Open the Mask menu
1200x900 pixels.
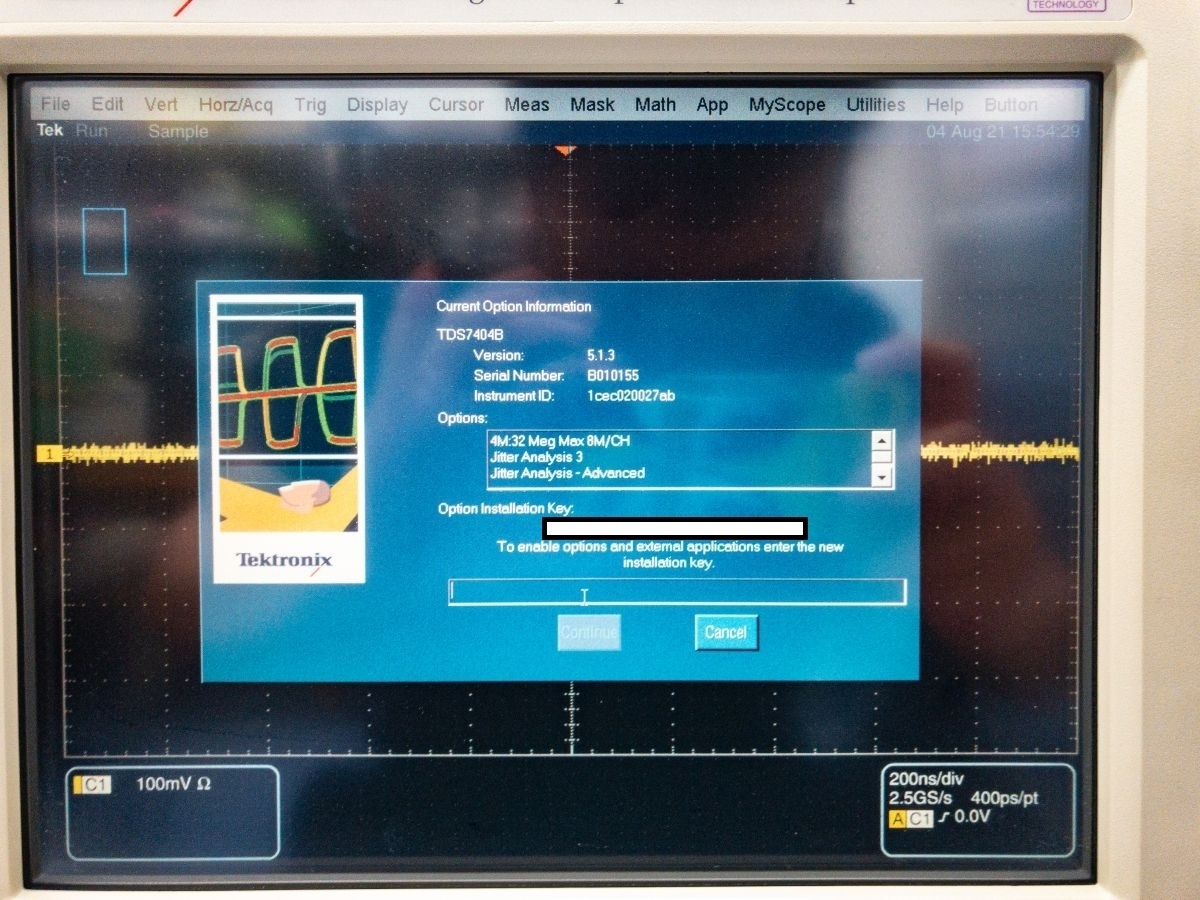pyautogui.click(x=593, y=104)
